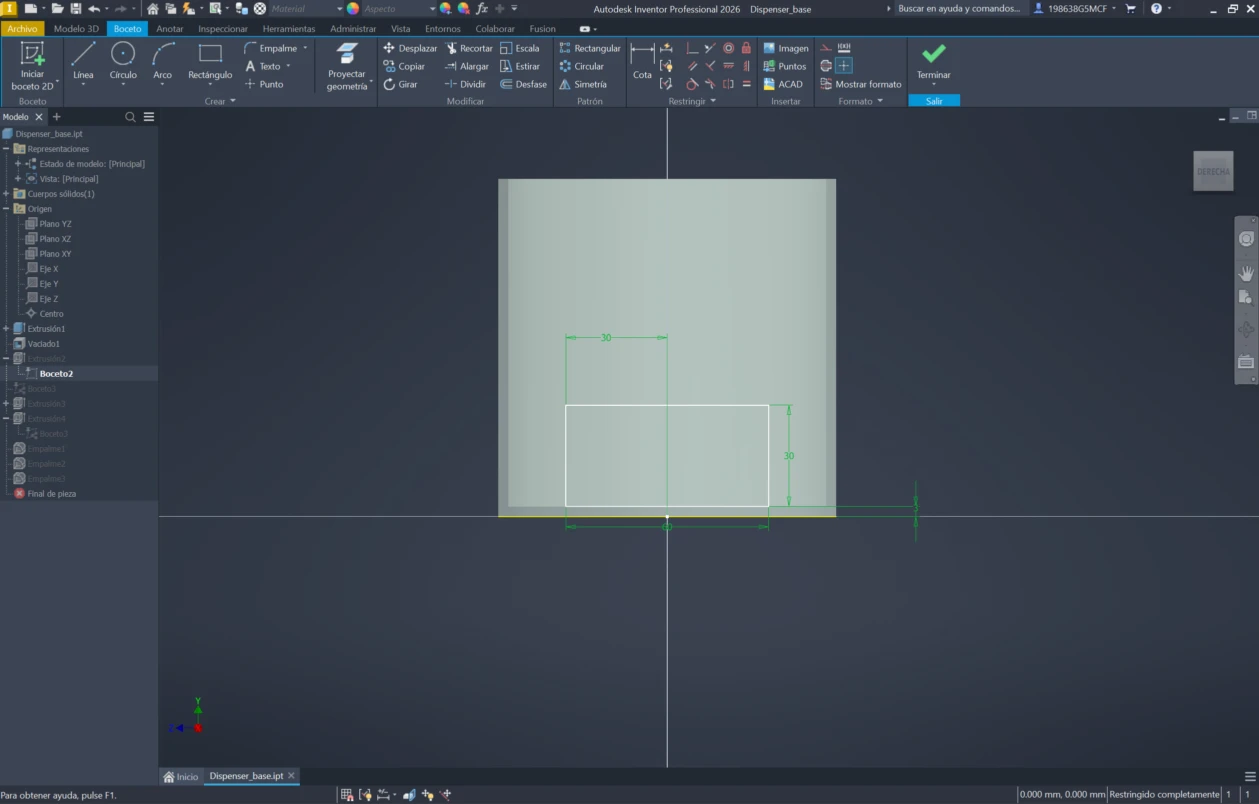Click the appearance color wheel swatch

(353, 8)
